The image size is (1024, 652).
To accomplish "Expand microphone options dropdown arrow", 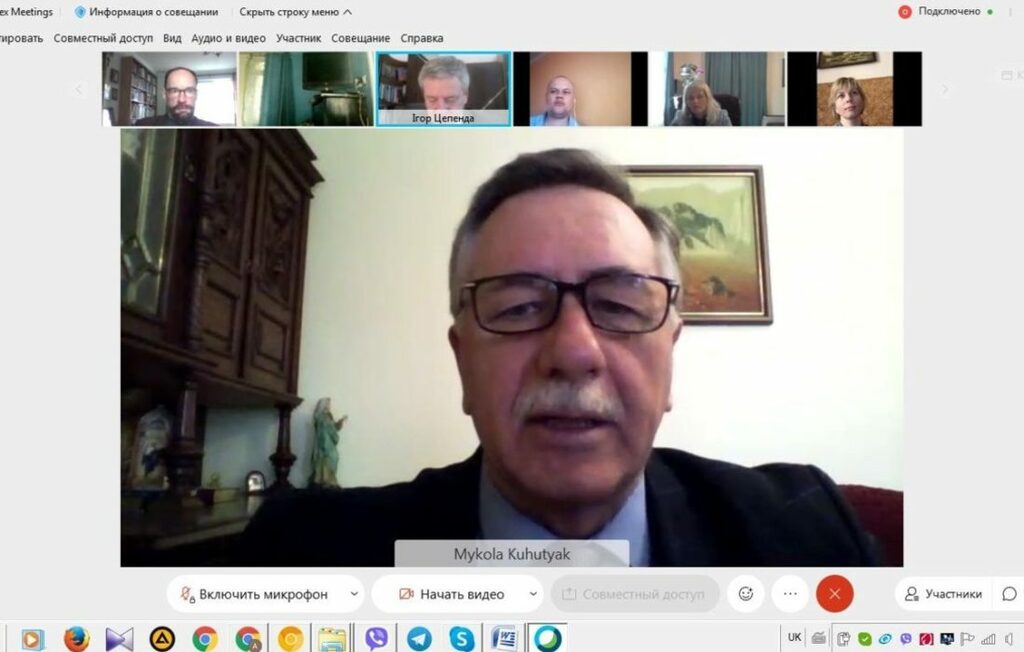I will pyautogui.click(x=354, y=594).
